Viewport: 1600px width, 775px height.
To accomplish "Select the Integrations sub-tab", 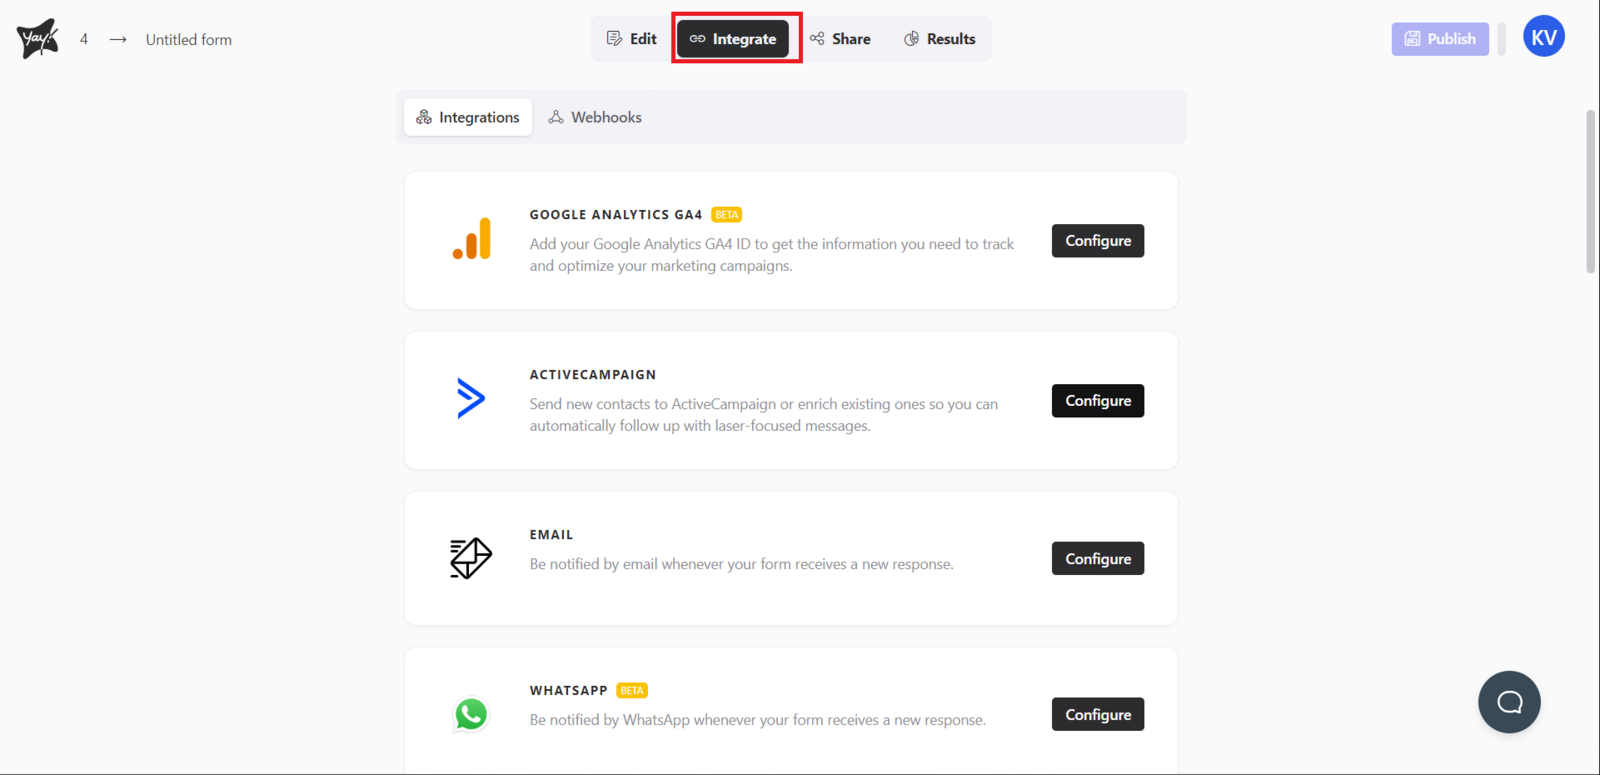I will click(x=468, y=117).
